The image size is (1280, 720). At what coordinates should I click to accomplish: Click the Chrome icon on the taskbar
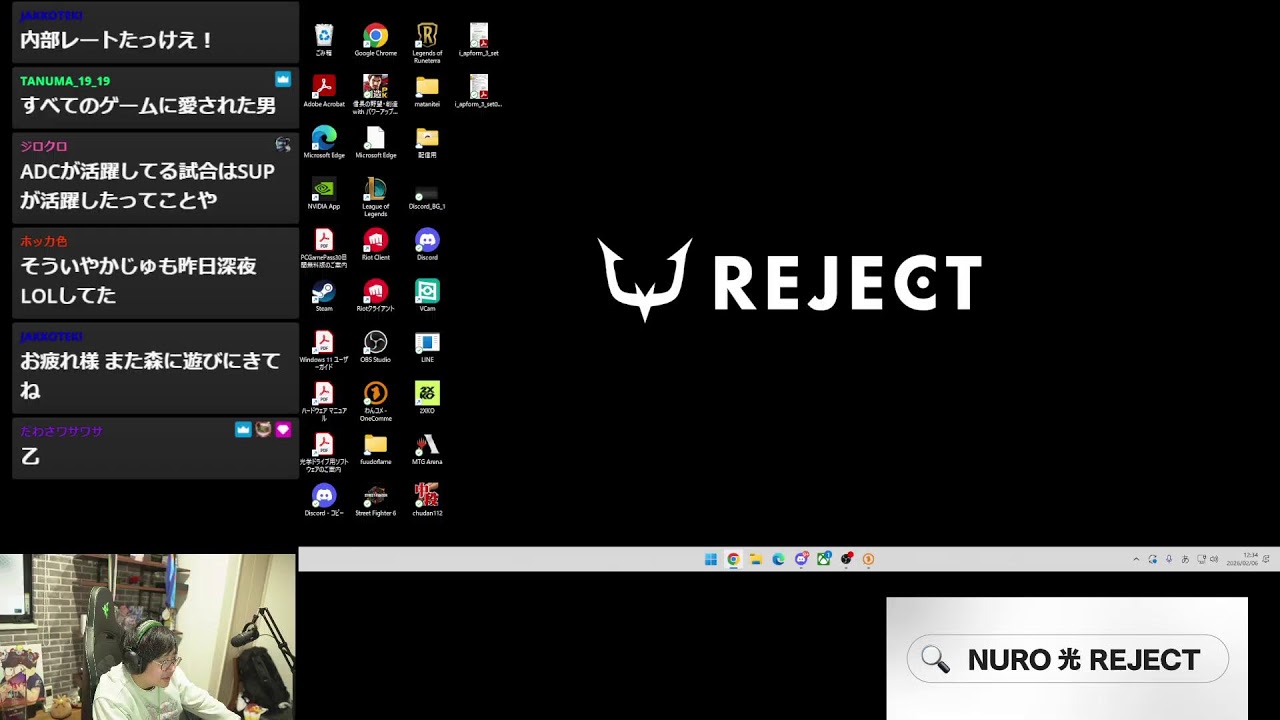pyautogui.click(x=733, y=559)
